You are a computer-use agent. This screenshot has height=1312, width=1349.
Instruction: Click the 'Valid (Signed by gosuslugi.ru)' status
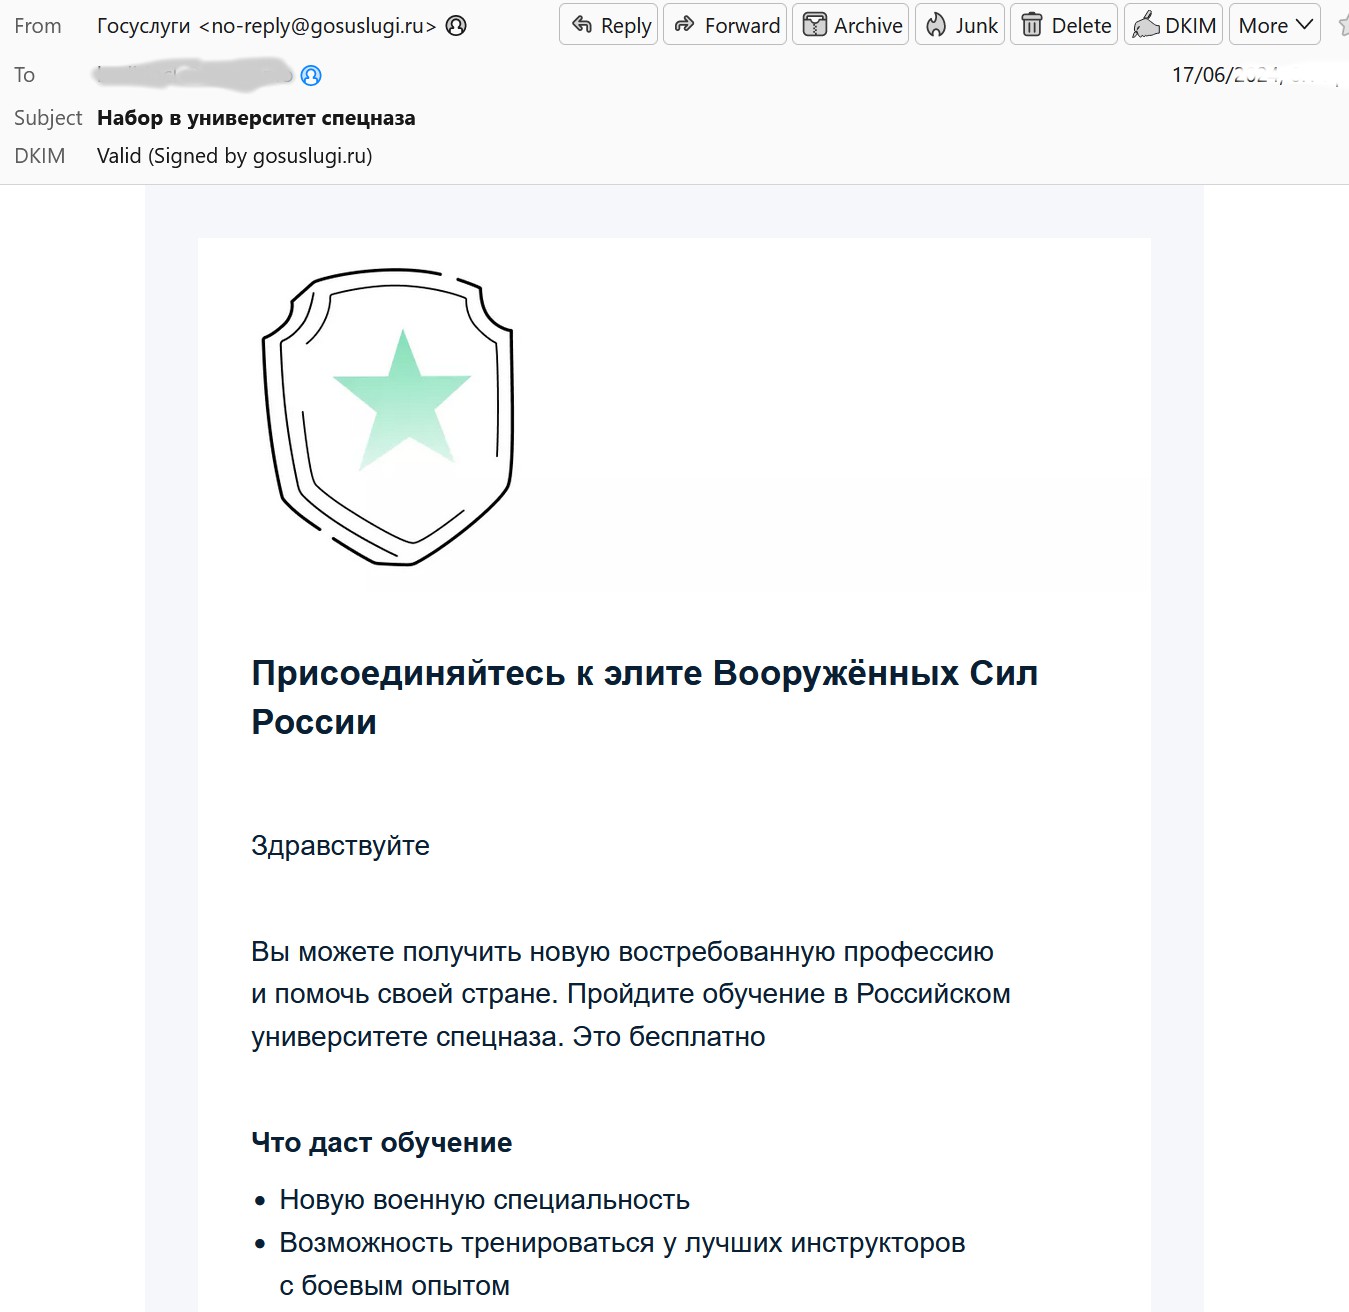tap(234, 156)
